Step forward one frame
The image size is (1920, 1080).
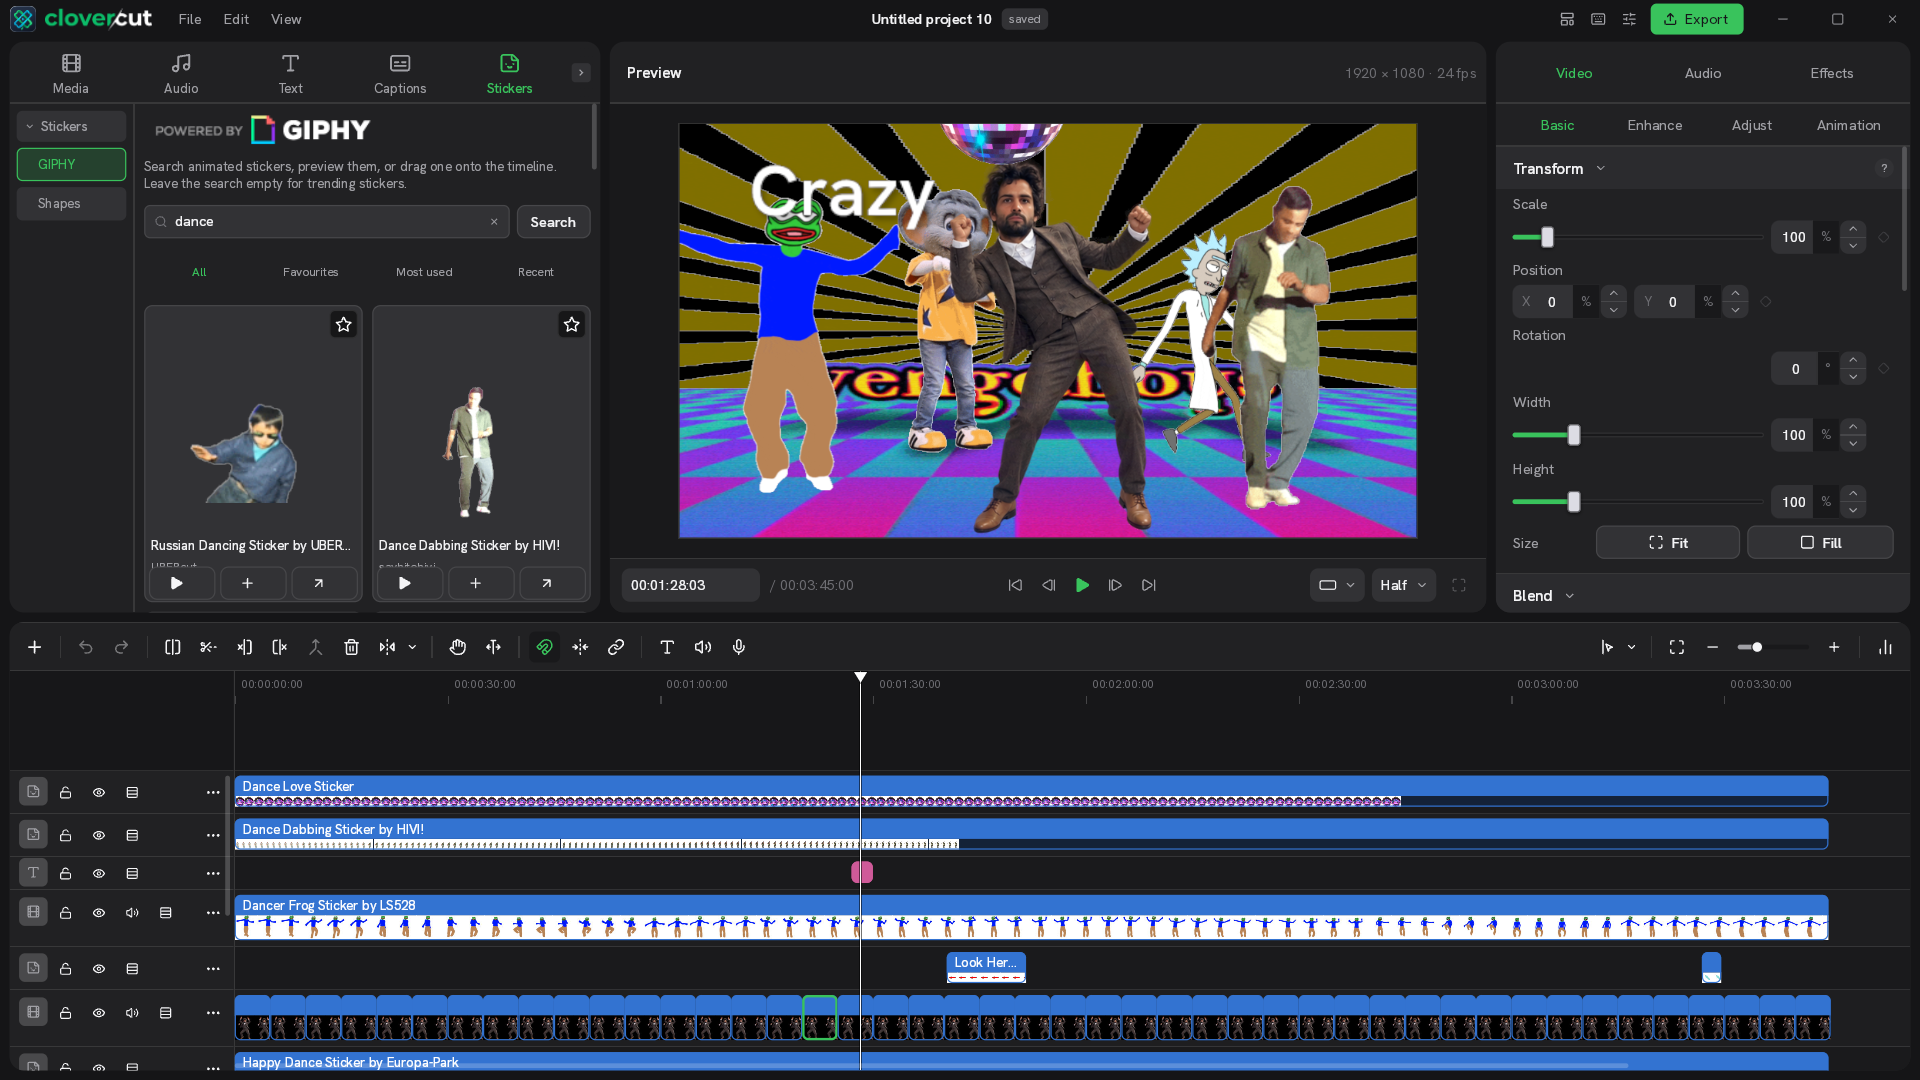(x=1115, y=585)
